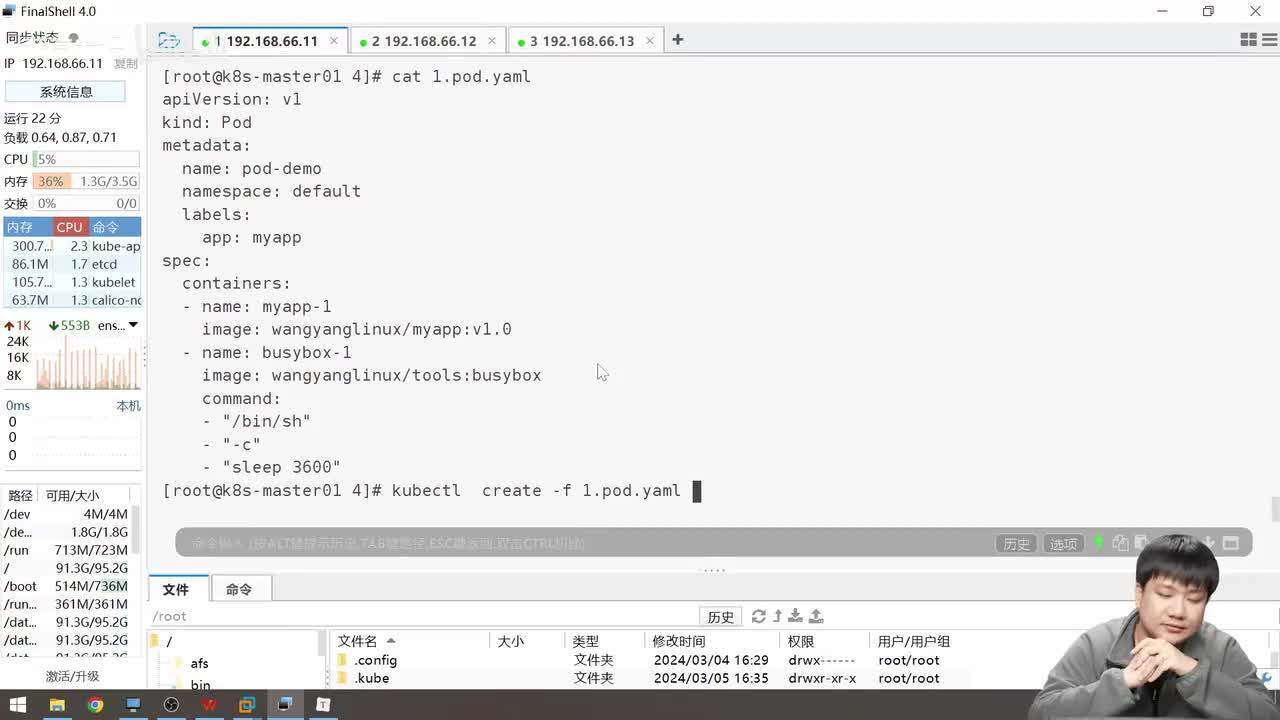Open the Windows Start menu
Image resolution: width=1280 pixels, height=720 pixels.
(x=18, y=705)
